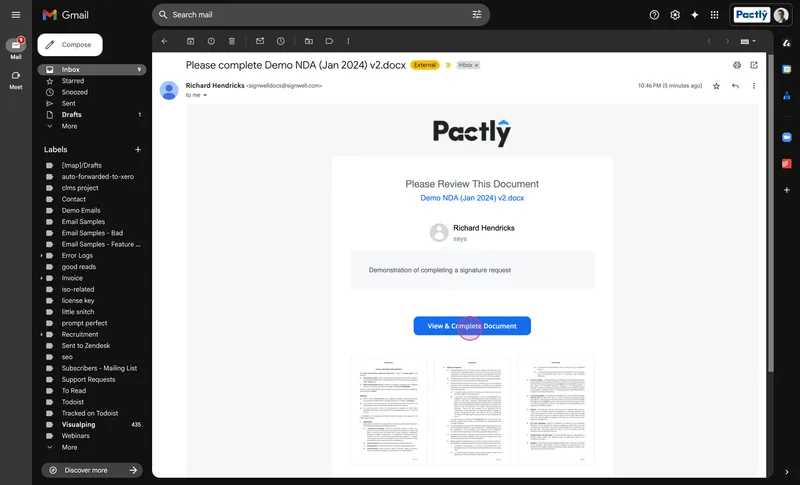Open Gemini sparkle icon
Viewport: 800px width, 485px height.
point(694,15)
